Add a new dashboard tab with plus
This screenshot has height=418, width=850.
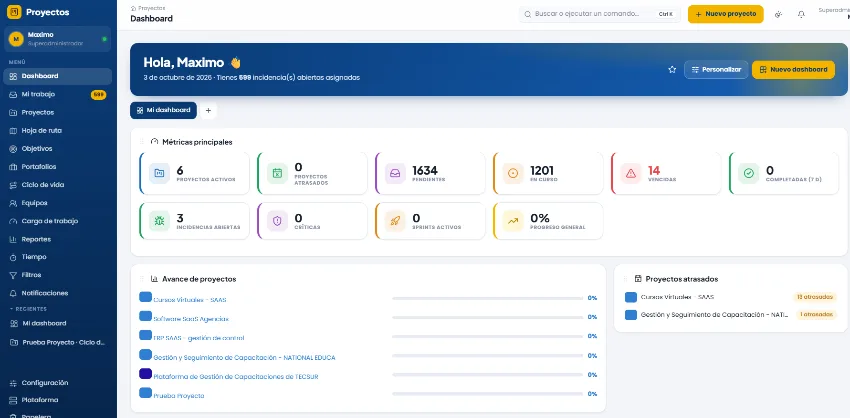point(208,111)
